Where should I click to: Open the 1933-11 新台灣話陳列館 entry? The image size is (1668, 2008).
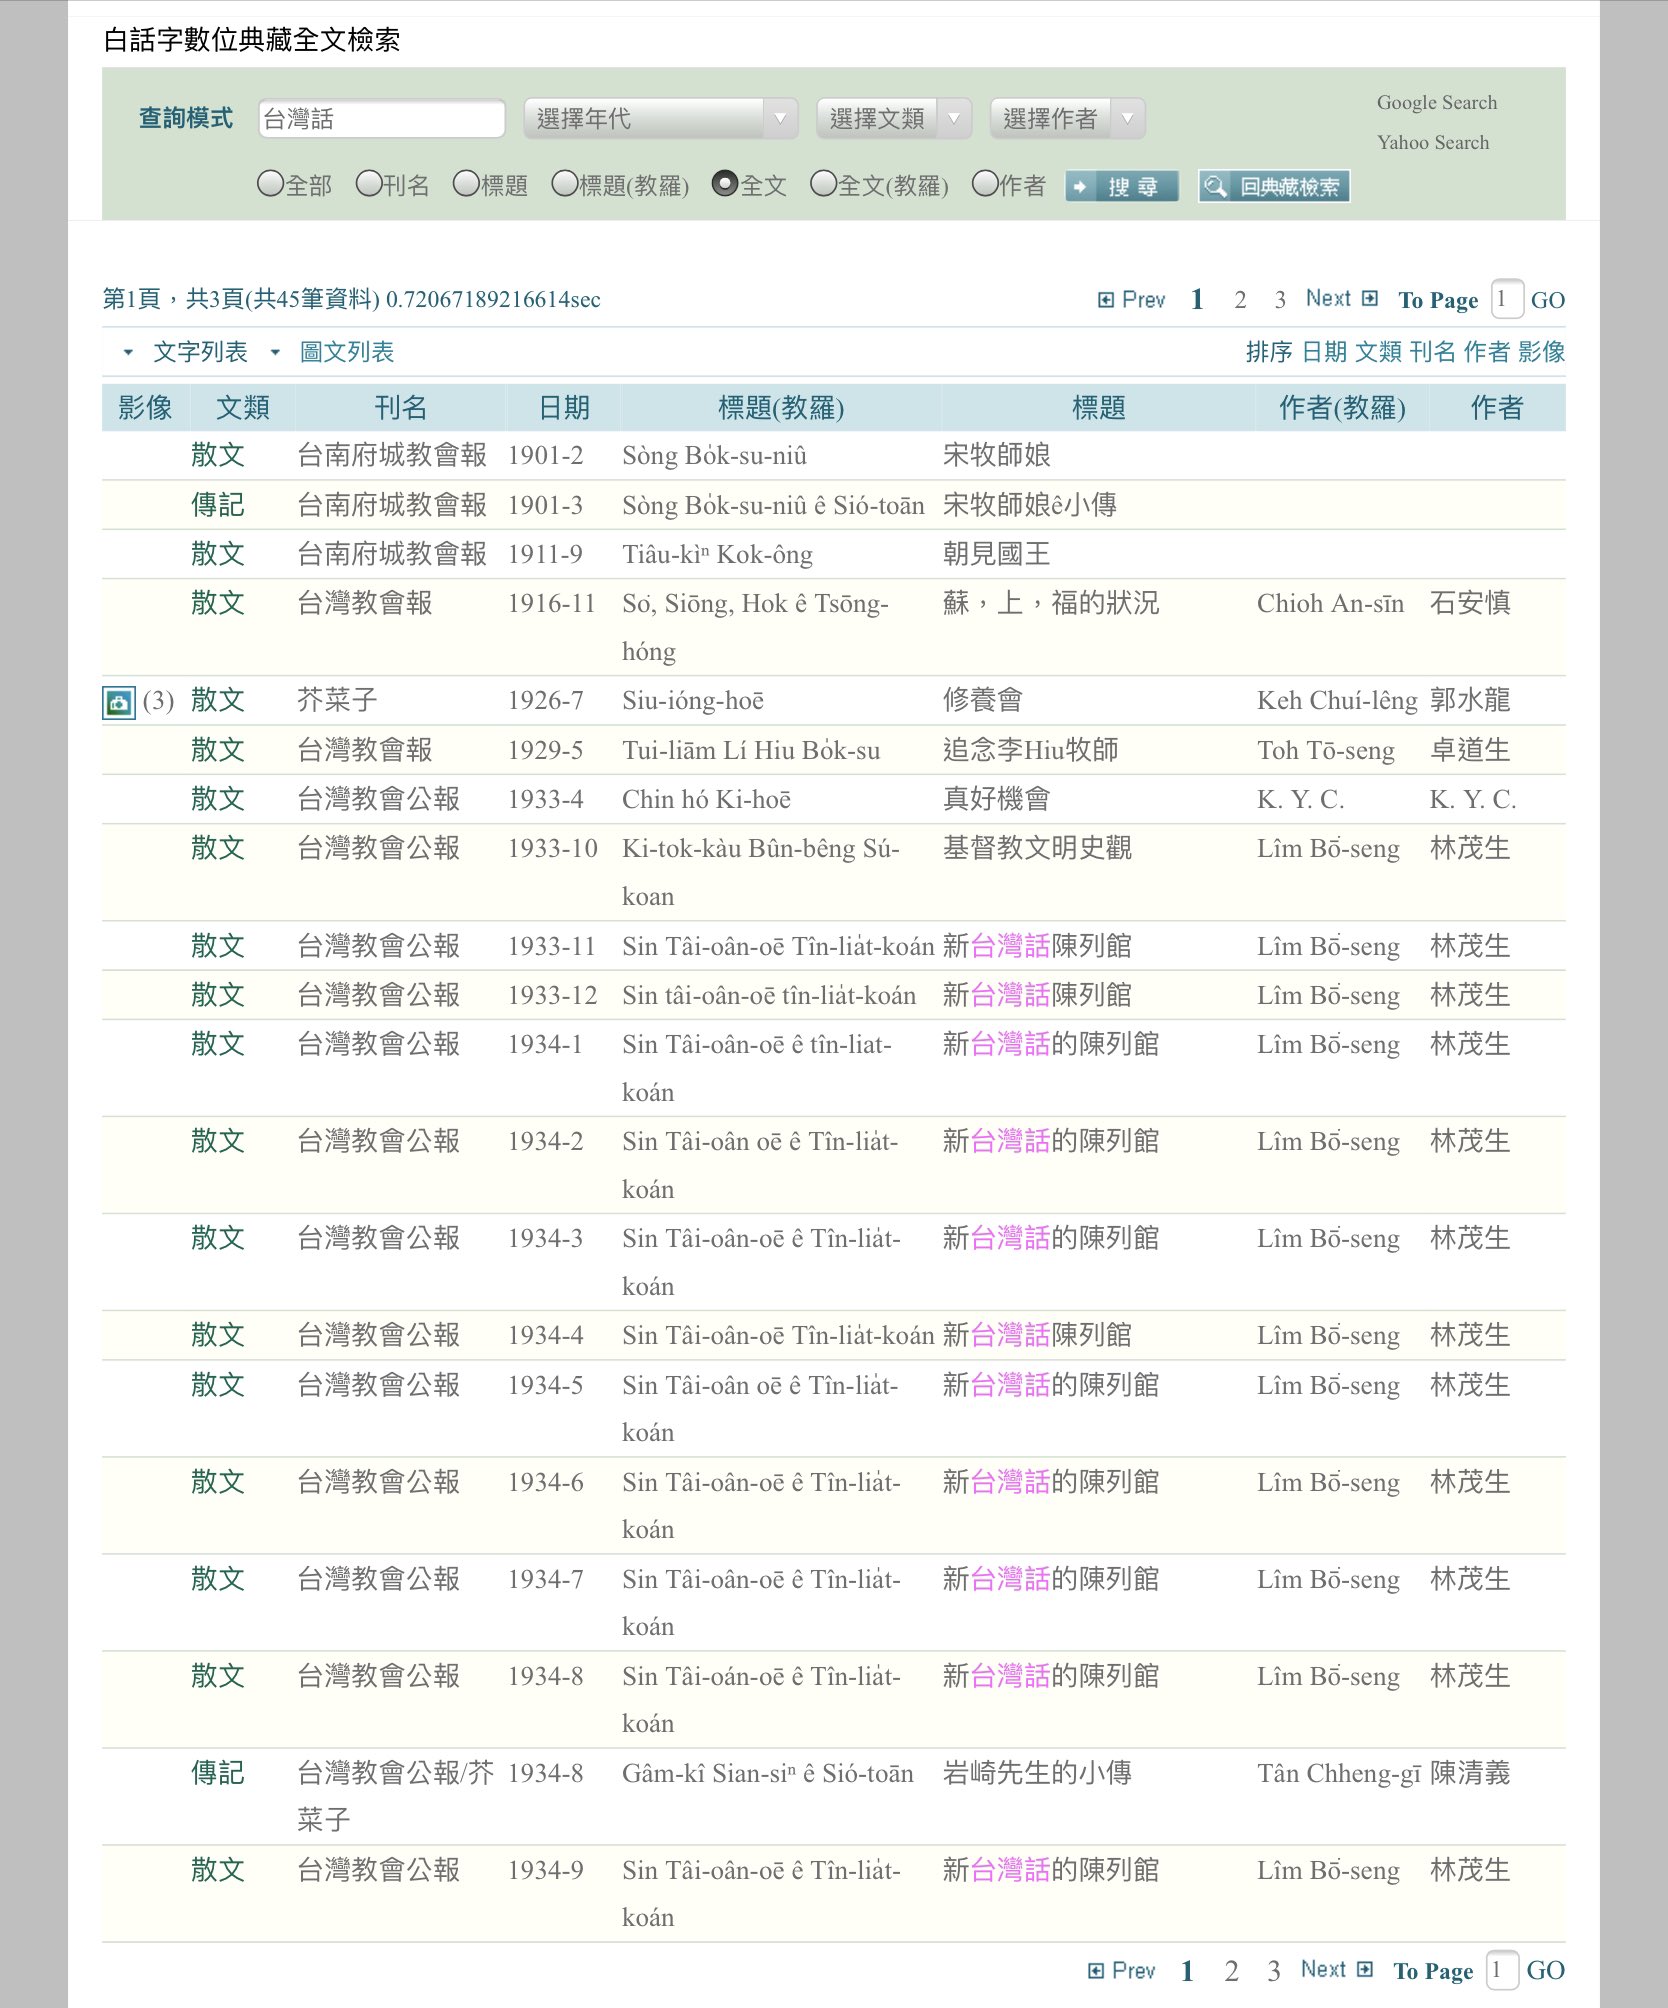click(1037, 947)
